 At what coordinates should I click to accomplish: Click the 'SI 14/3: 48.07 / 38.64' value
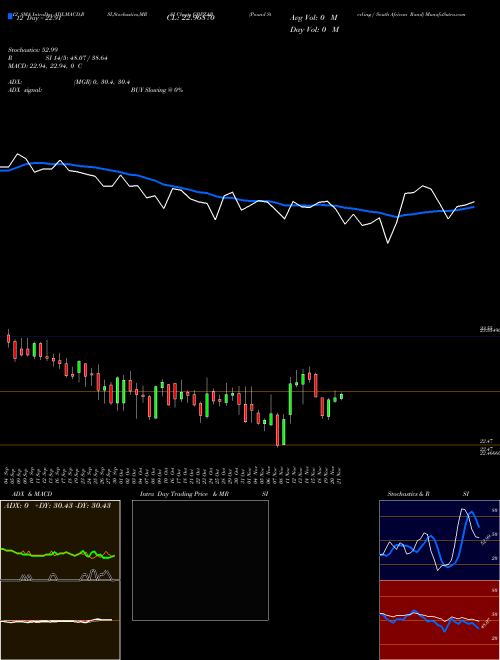(76, 58)
